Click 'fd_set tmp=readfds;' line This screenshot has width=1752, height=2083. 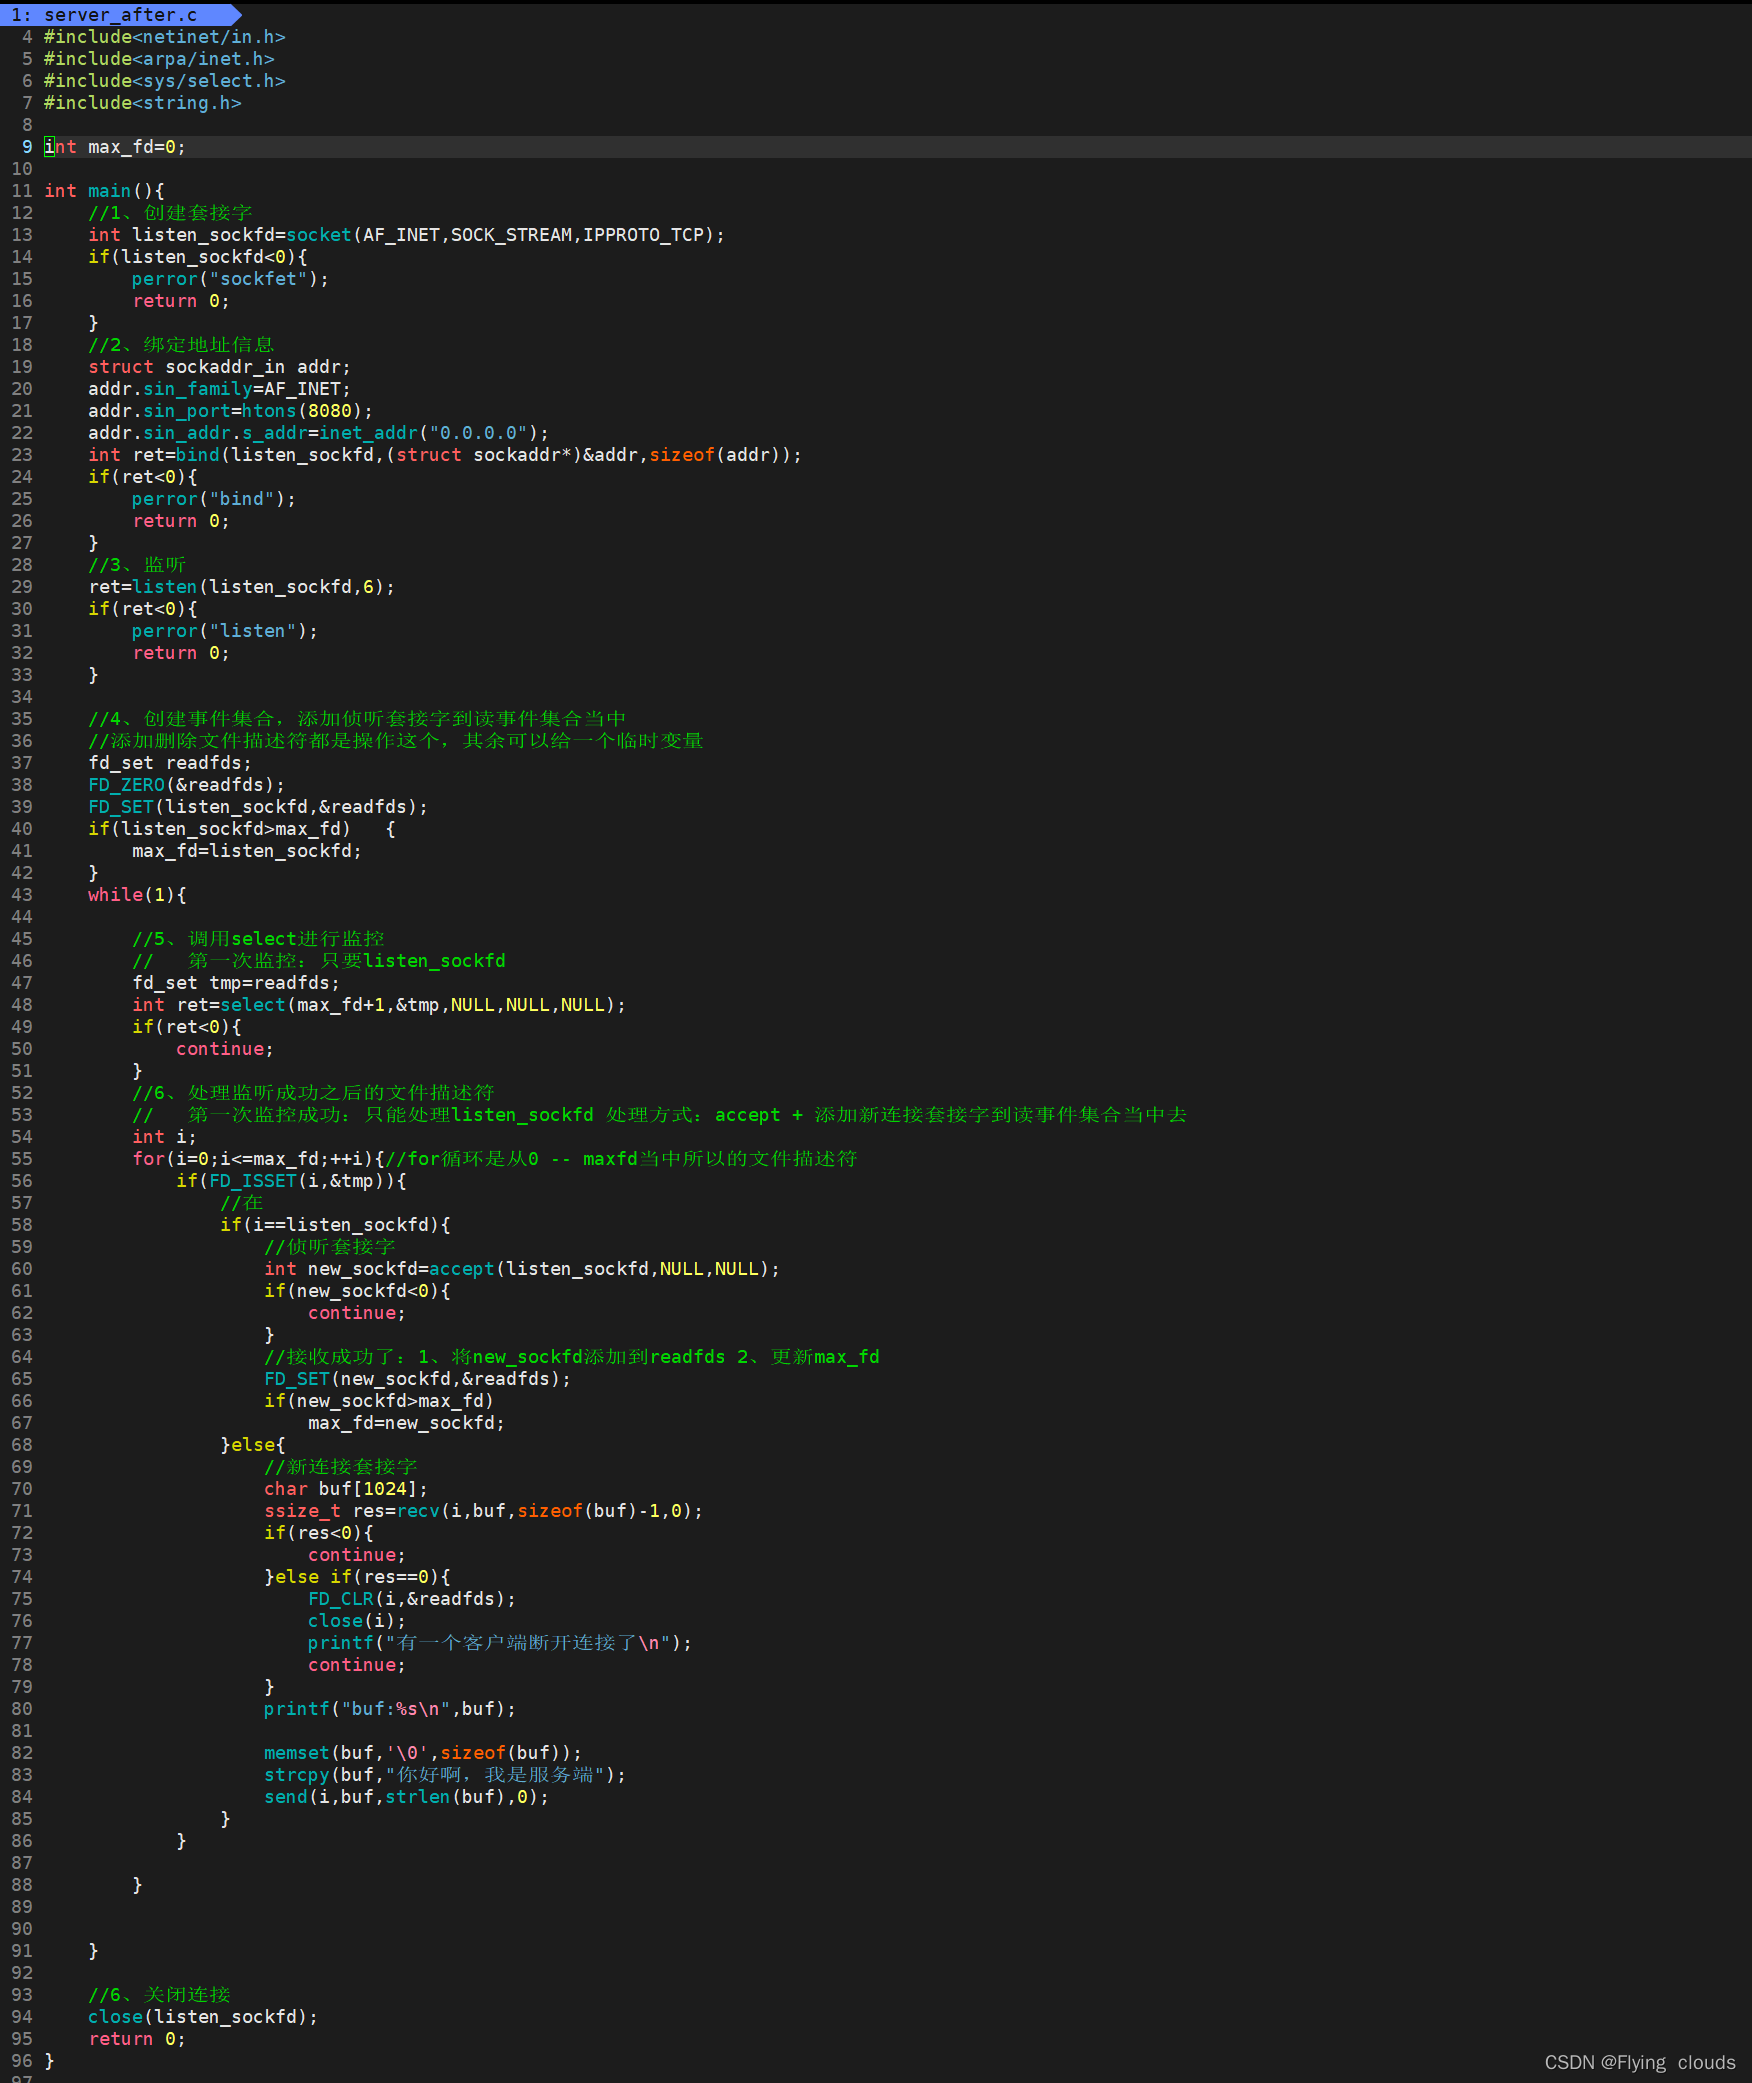(236, 983)
